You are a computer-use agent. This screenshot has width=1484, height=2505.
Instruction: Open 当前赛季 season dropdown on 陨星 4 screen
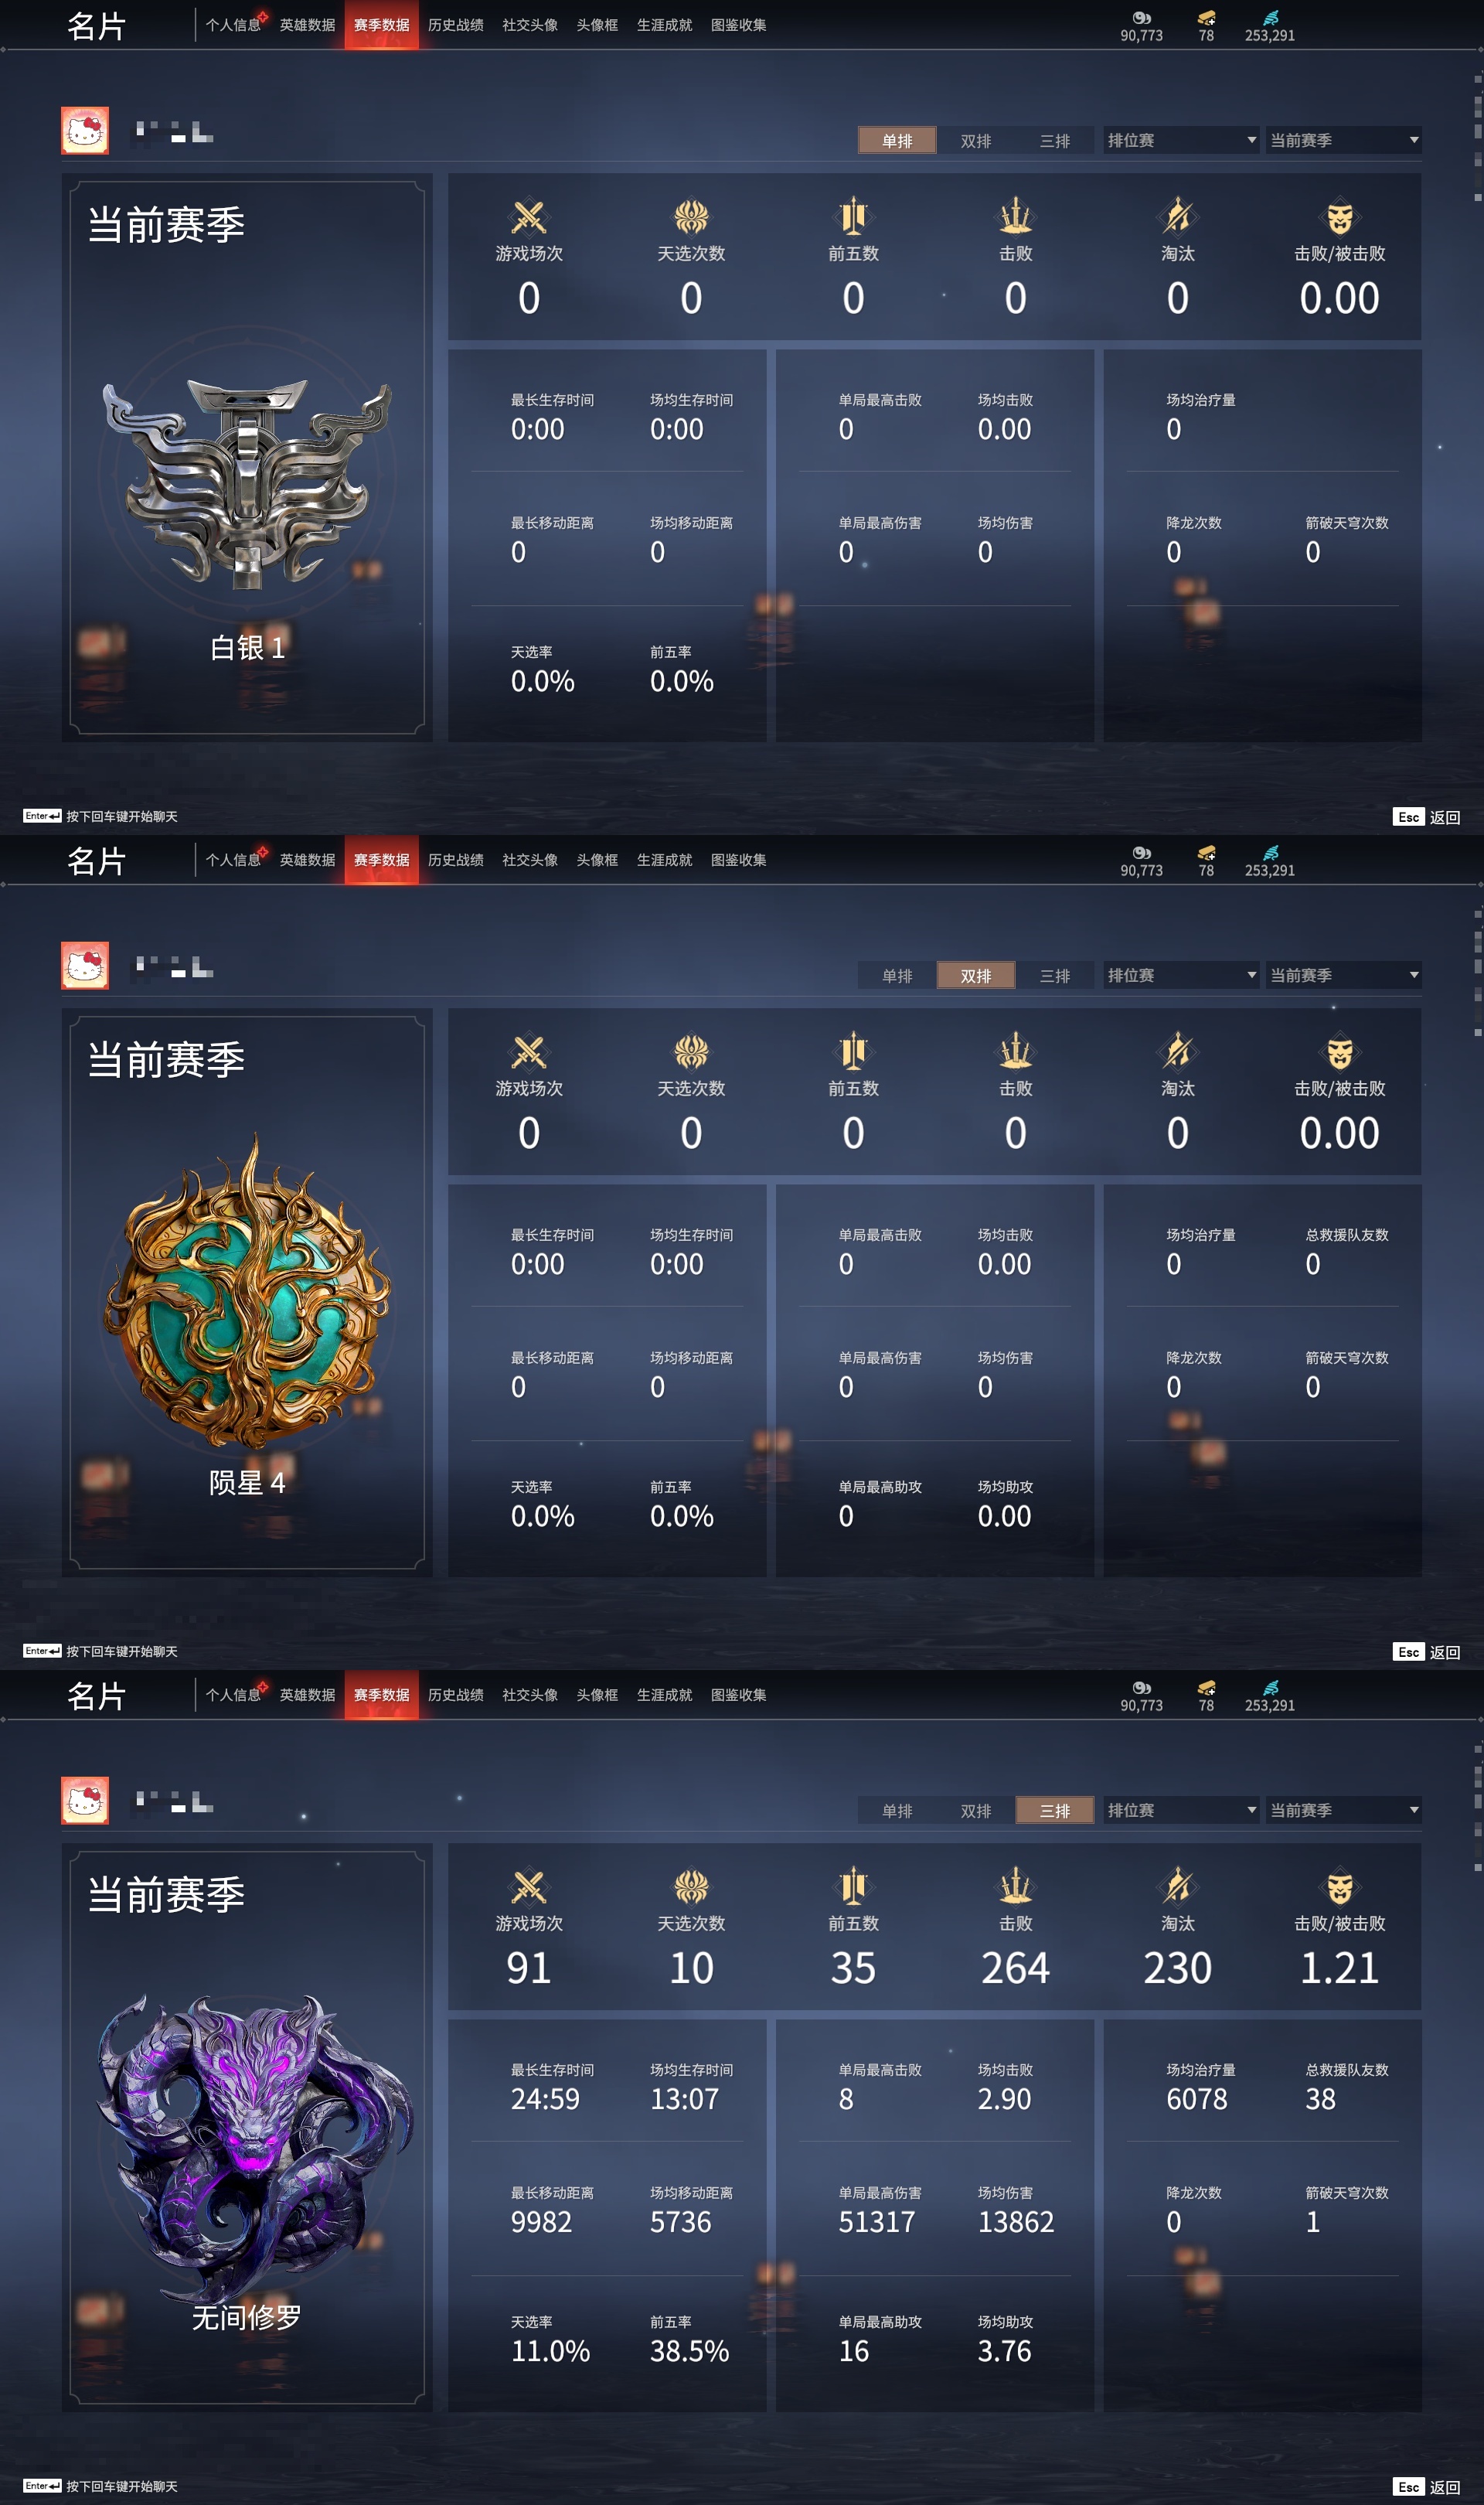[1343, 975]
